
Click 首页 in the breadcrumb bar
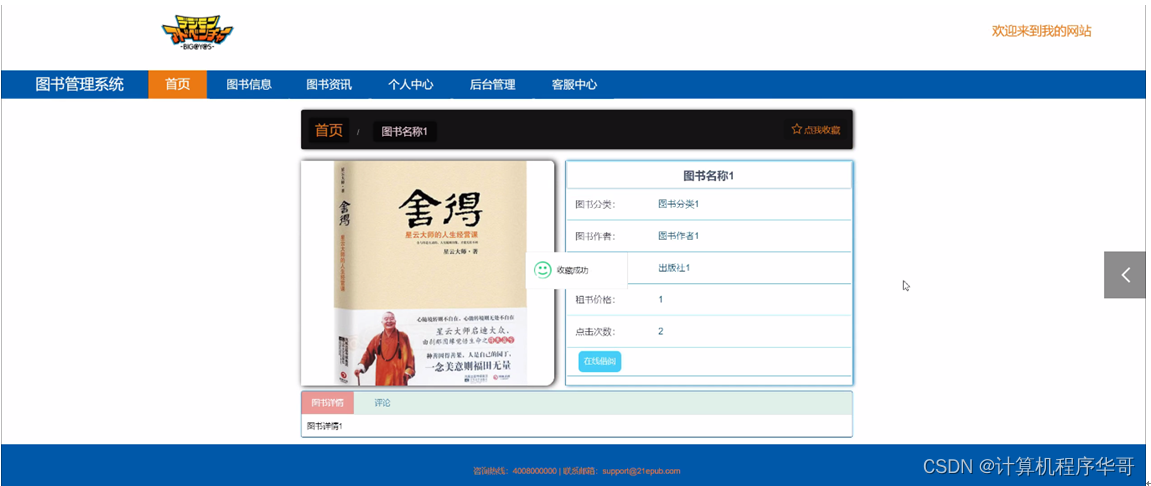pyautogui.click(x=329, y=131)
